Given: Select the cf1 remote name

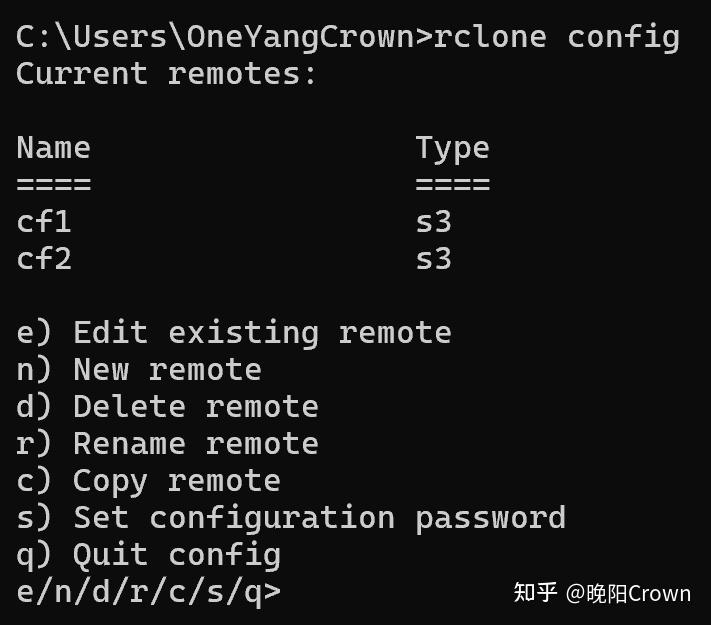Looking at the screenshot, I should click(44, 222).
